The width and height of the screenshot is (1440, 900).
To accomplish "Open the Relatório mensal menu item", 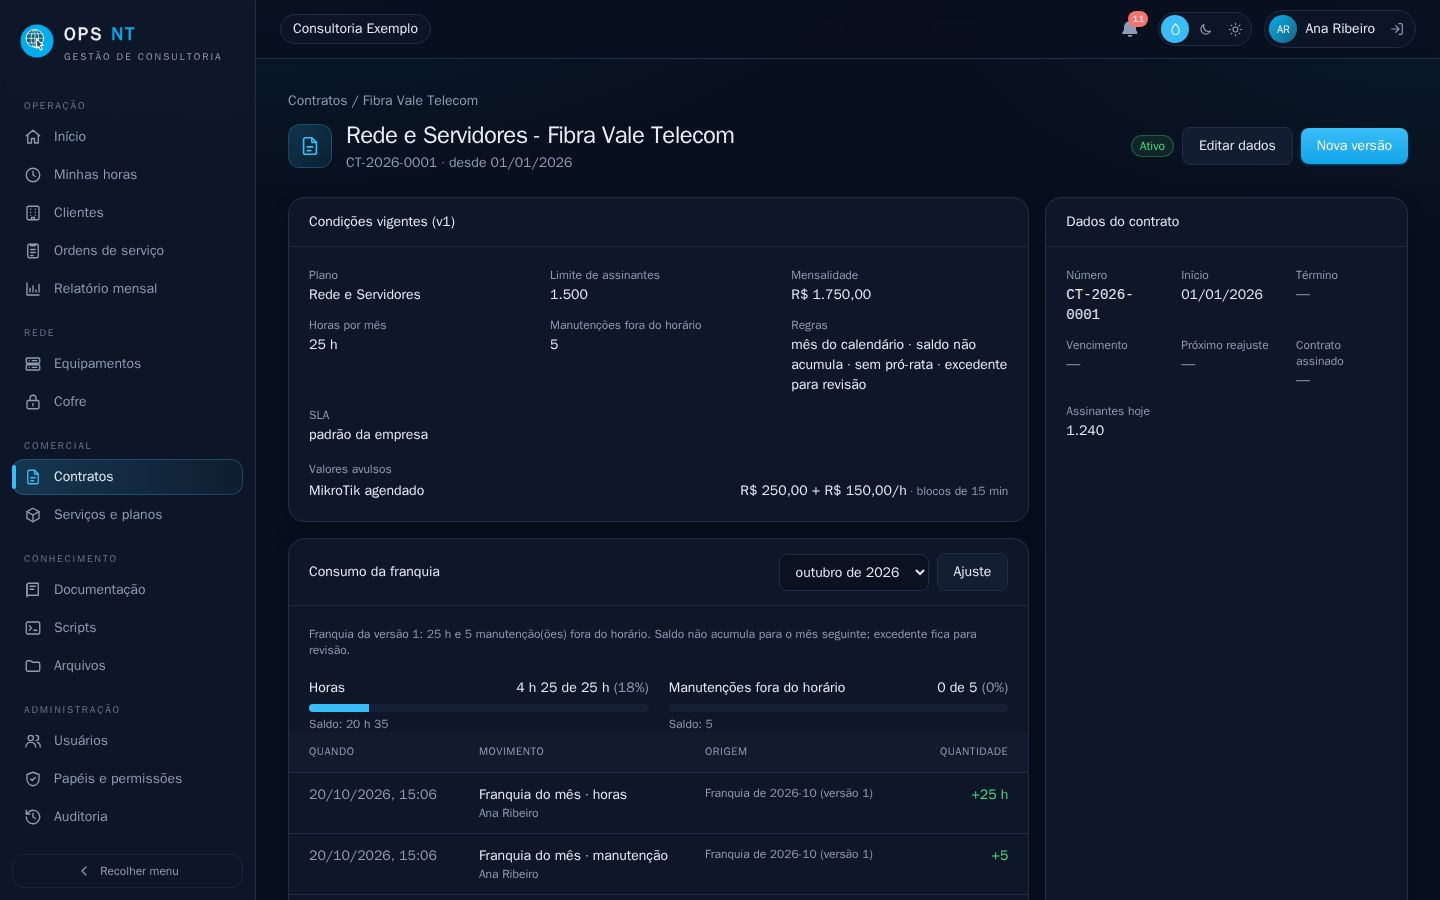I will tap(127, 289).
